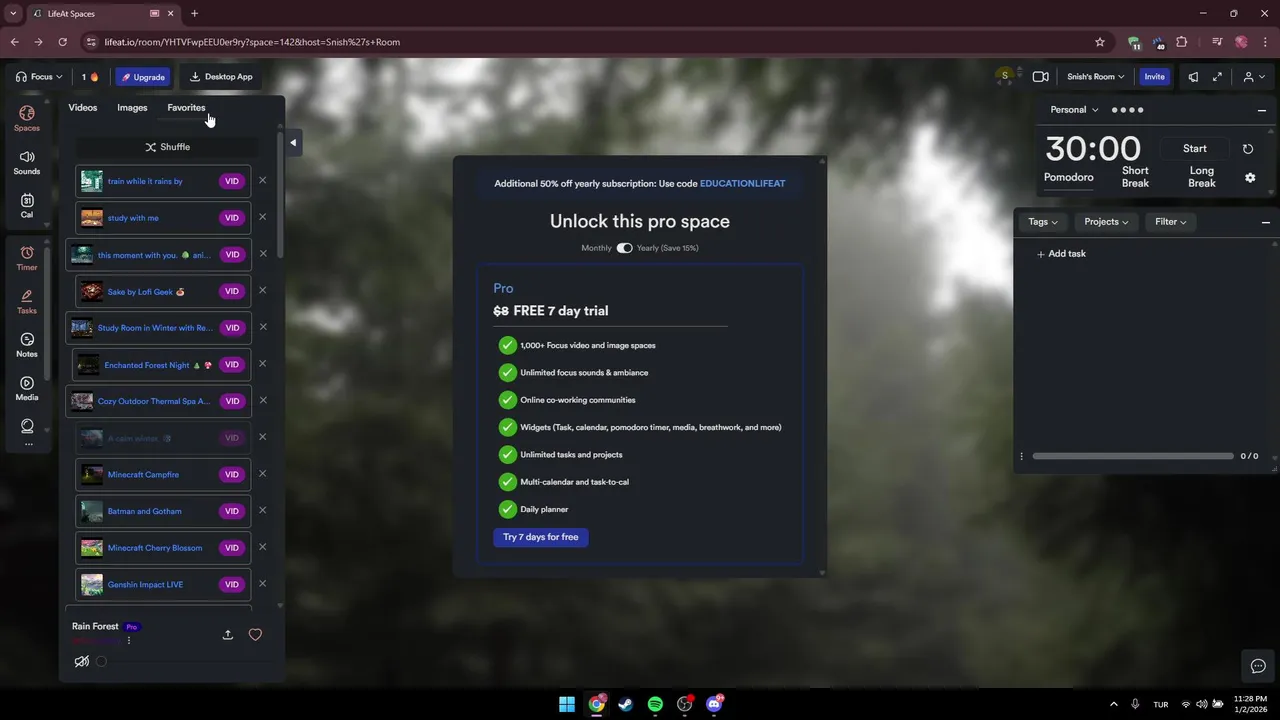Download the Desktop App
The width and height of the screenshot is (1280, 720).
(221, 77)
